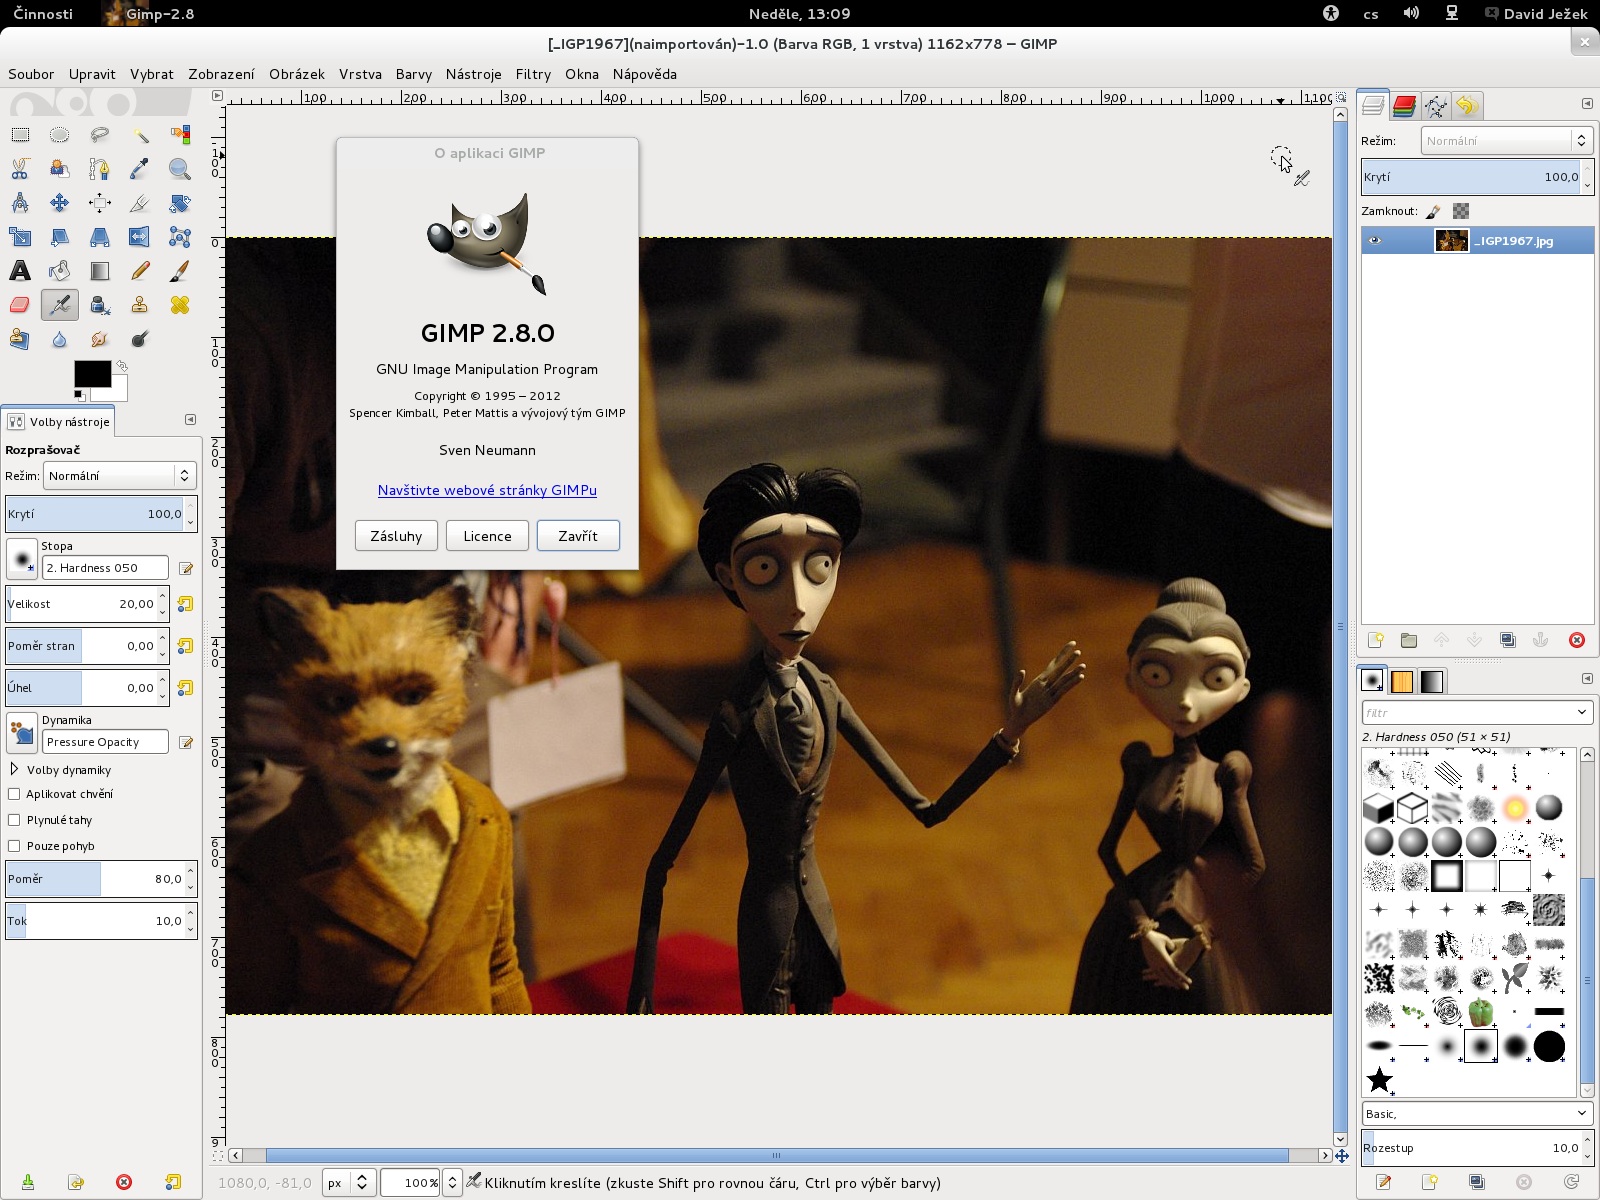Open the Filtry menu
Viewport: 1600px width, 1200px height.
533,74
